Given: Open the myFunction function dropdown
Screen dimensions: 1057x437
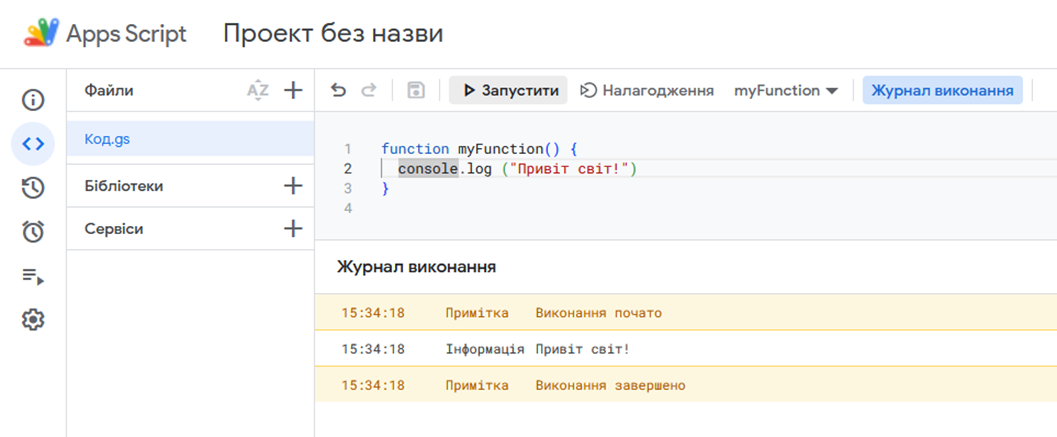Looking at the screenshot, I should pyautogui.click(x=785, y=91).
